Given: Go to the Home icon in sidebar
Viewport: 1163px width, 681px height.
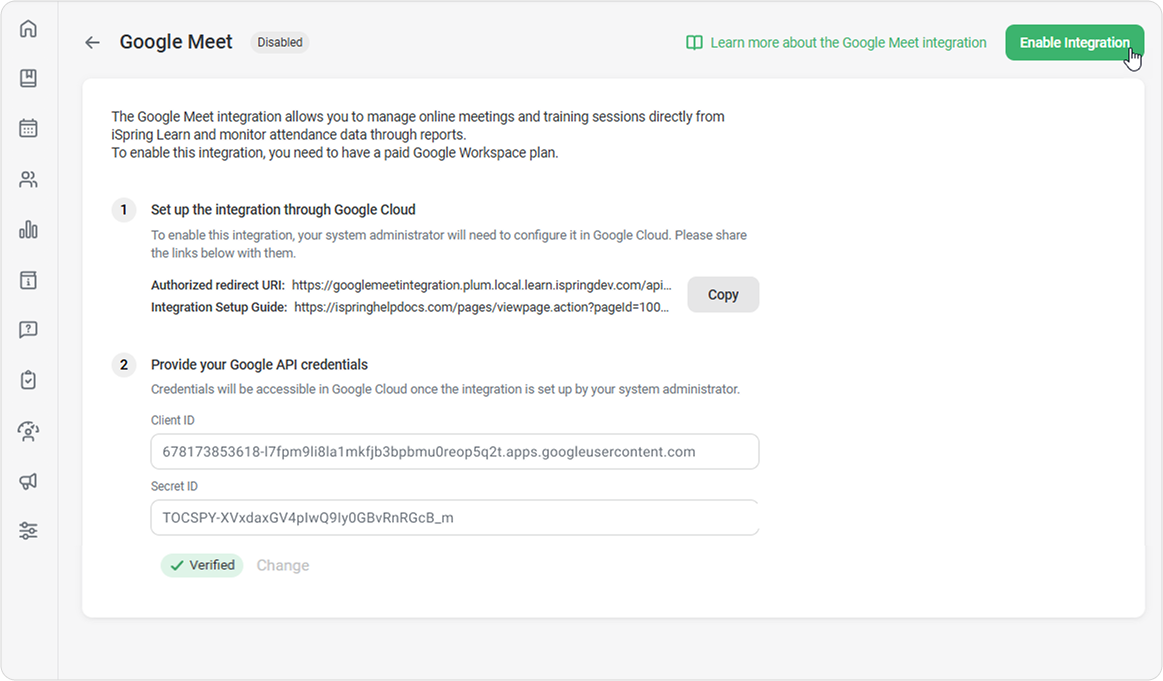Looking at the screenshot, I should pyautogui.click(x=28, y=28).
